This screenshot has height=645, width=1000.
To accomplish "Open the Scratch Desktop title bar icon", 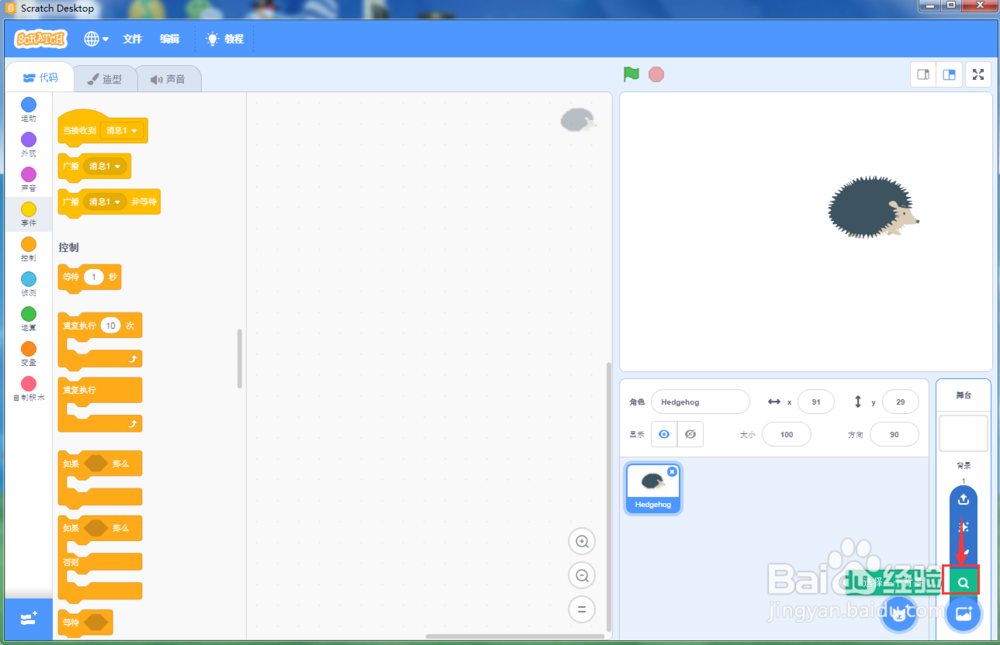I will 10,8.
